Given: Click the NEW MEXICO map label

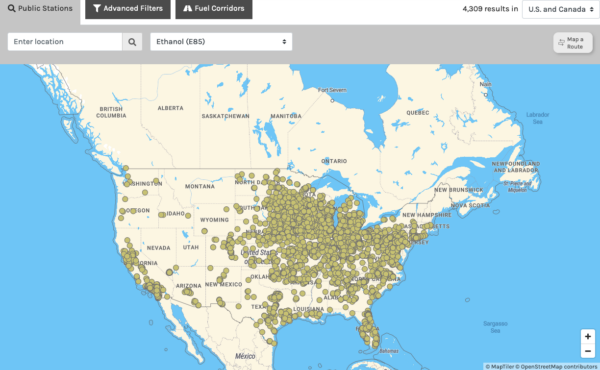Looking at the screenshot, I should (x=223, y=284).
